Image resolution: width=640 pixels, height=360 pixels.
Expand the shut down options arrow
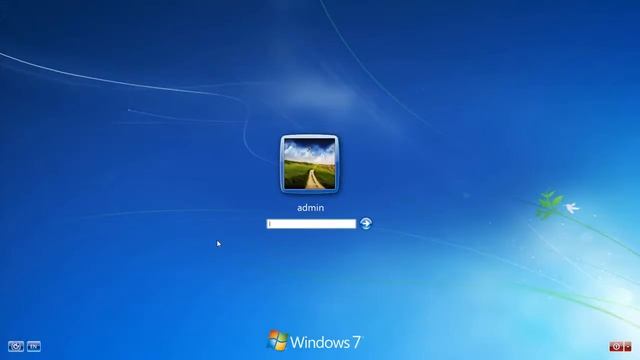click(x=628, y=347)
